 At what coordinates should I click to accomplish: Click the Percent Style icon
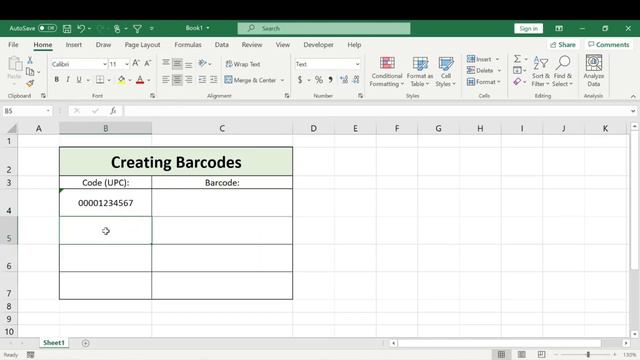[319, 80]
